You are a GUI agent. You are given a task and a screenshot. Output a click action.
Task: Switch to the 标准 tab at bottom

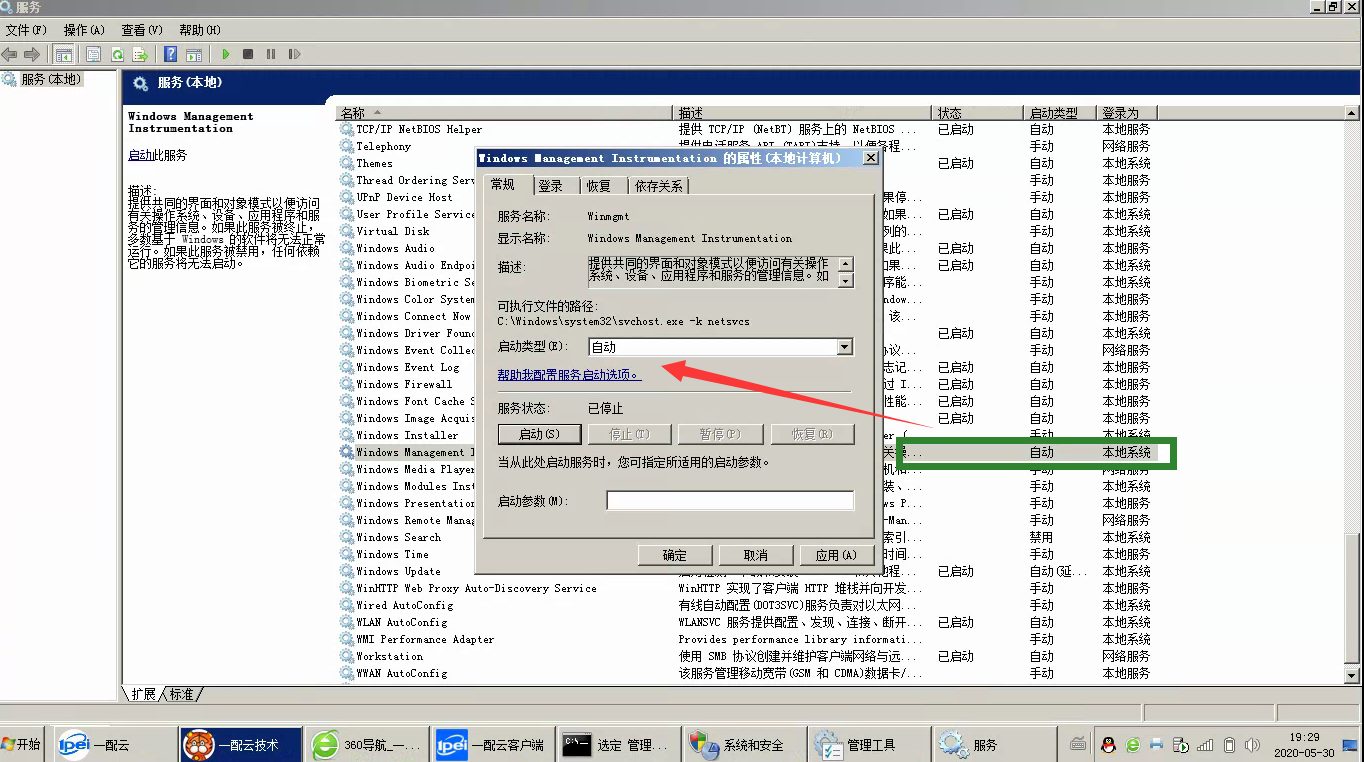pos(182,694)
